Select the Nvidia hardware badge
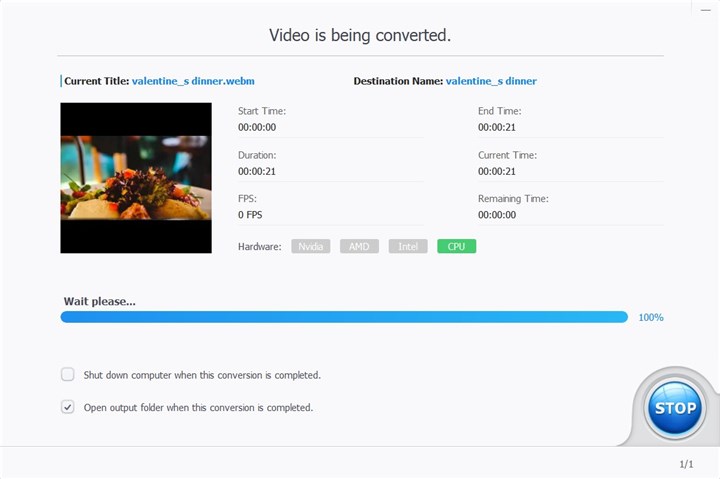Viewport: 720px width, 479px height. pos(310,246)
